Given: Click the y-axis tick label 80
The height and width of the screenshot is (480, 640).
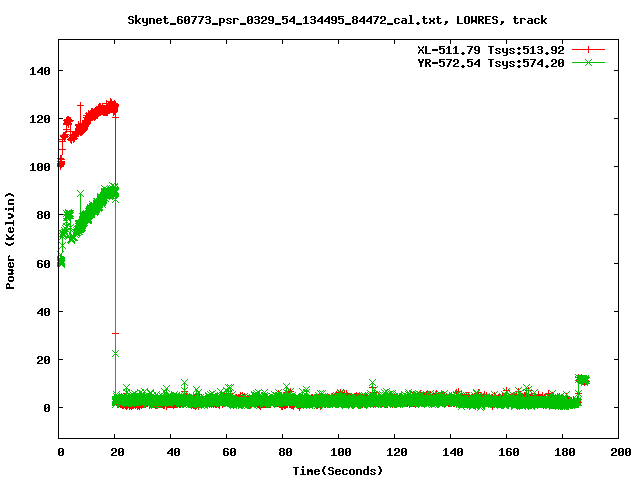Looking at the screenshot, I should (x=43, y=215).
